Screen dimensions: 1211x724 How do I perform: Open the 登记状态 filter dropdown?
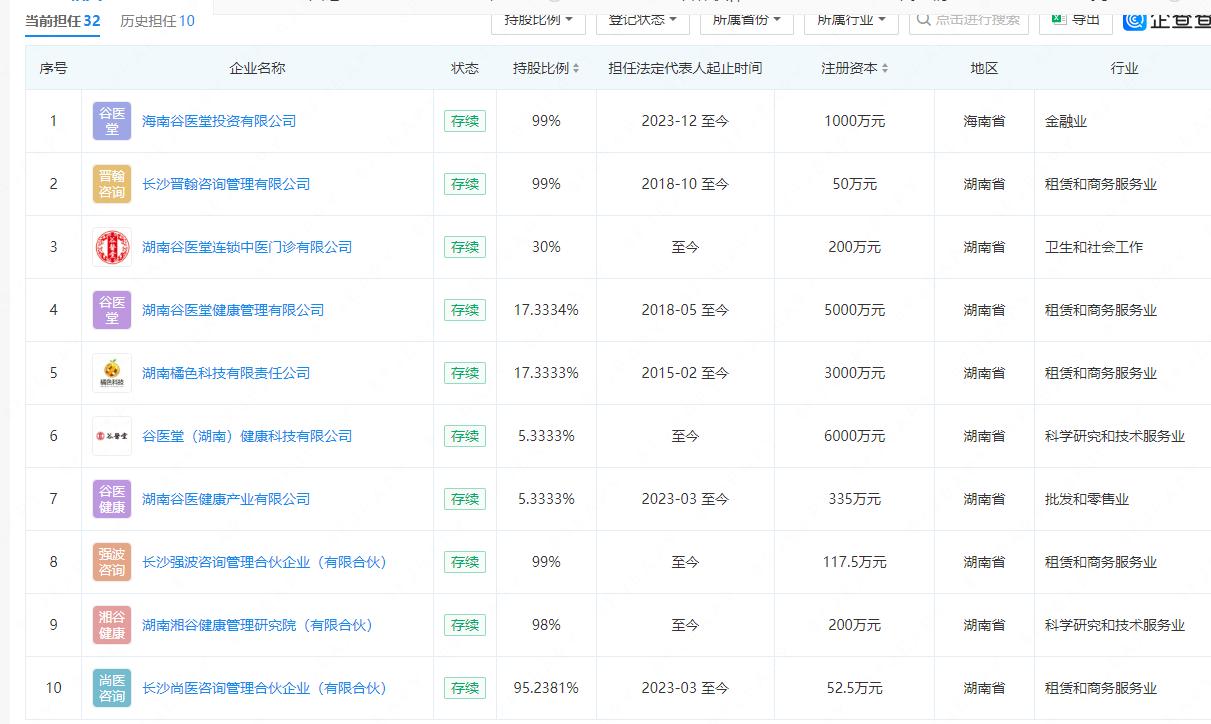point(645,19)
